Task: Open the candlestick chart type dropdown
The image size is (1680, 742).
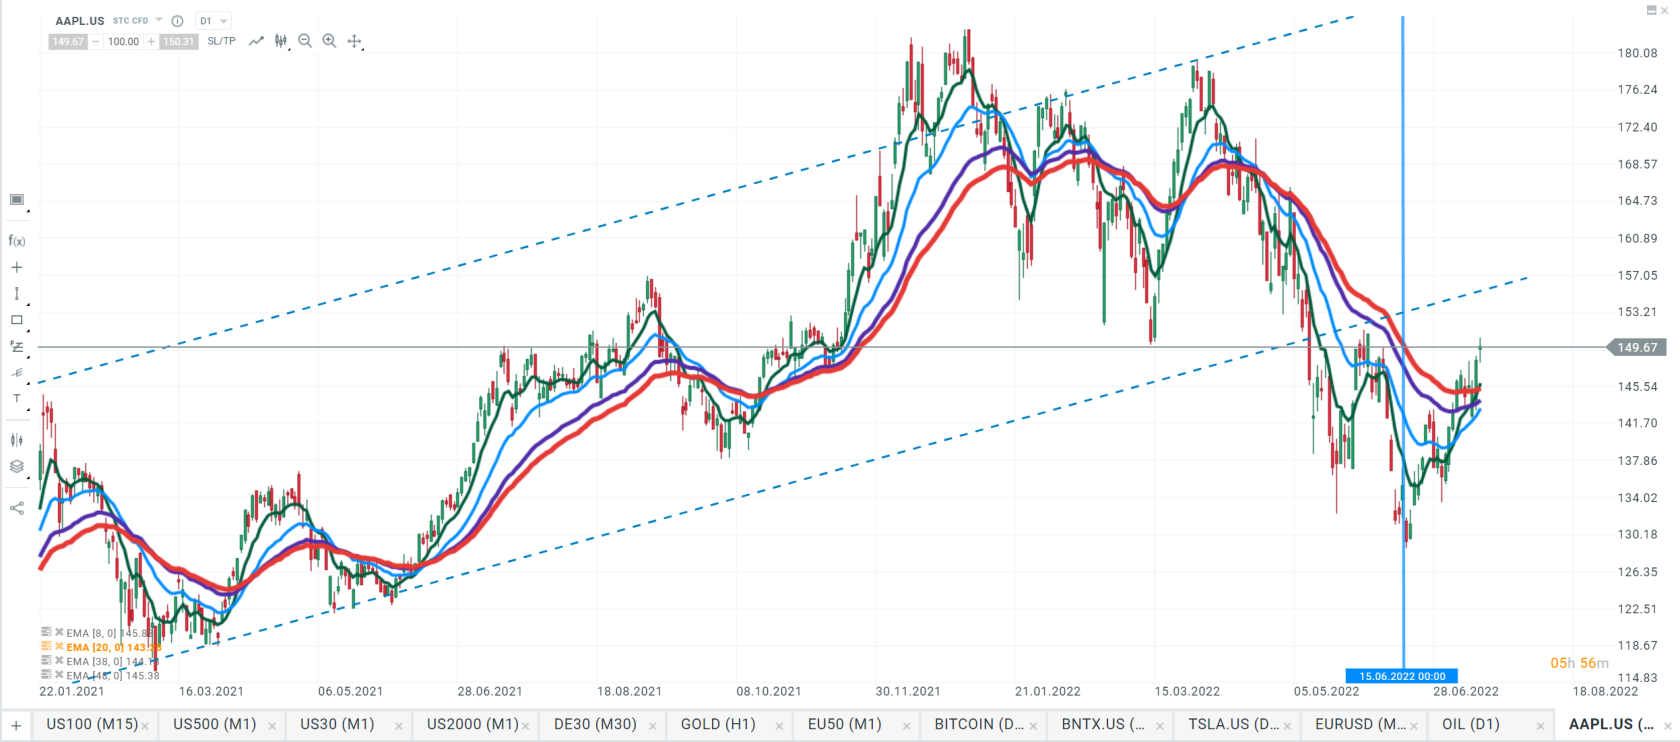Action: [x=281, y=41]
